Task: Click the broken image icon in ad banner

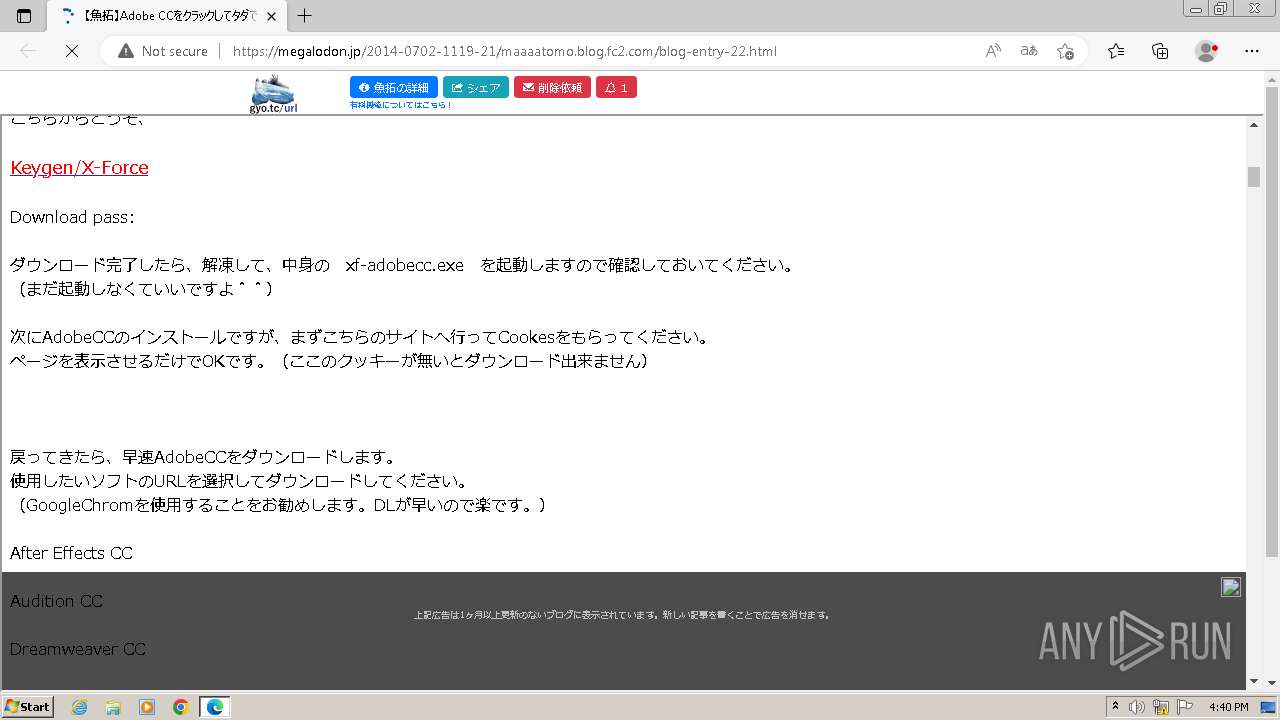Action: click(1231, 587)
